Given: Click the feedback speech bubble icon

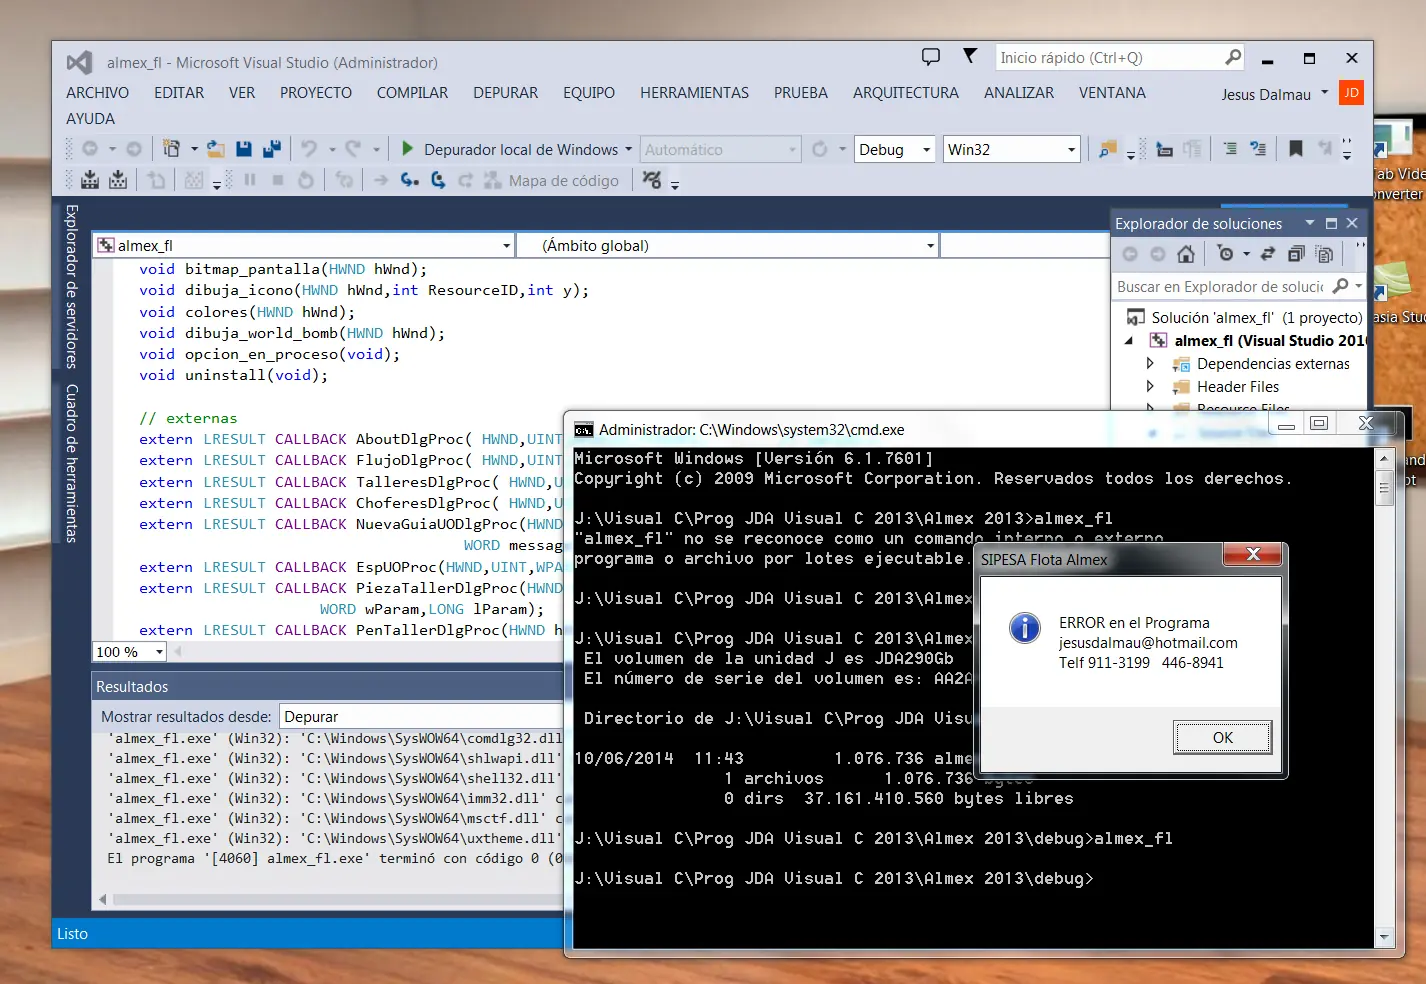Looking at the screenshot, I should pos(930,57).
